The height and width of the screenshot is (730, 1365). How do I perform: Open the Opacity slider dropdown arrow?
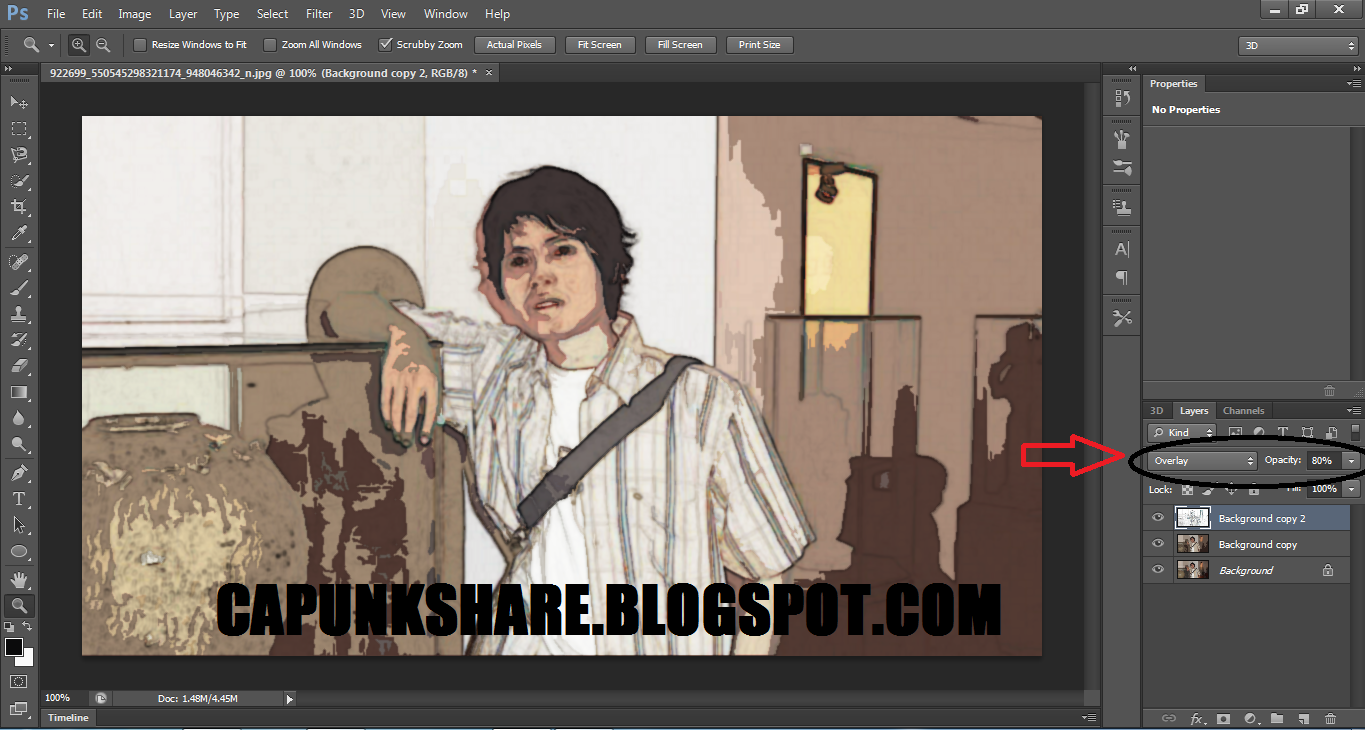pos(1352,461)
